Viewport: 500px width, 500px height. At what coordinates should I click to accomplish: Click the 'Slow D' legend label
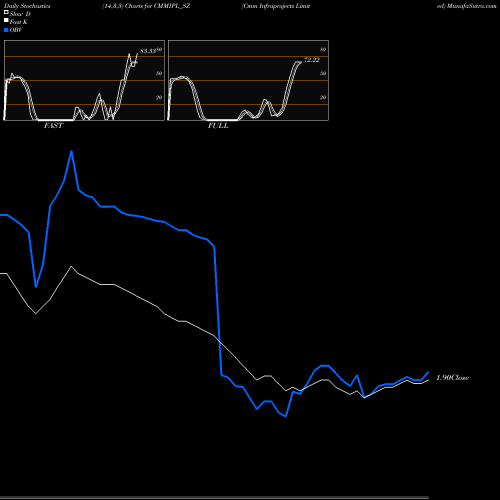[20, 14]
